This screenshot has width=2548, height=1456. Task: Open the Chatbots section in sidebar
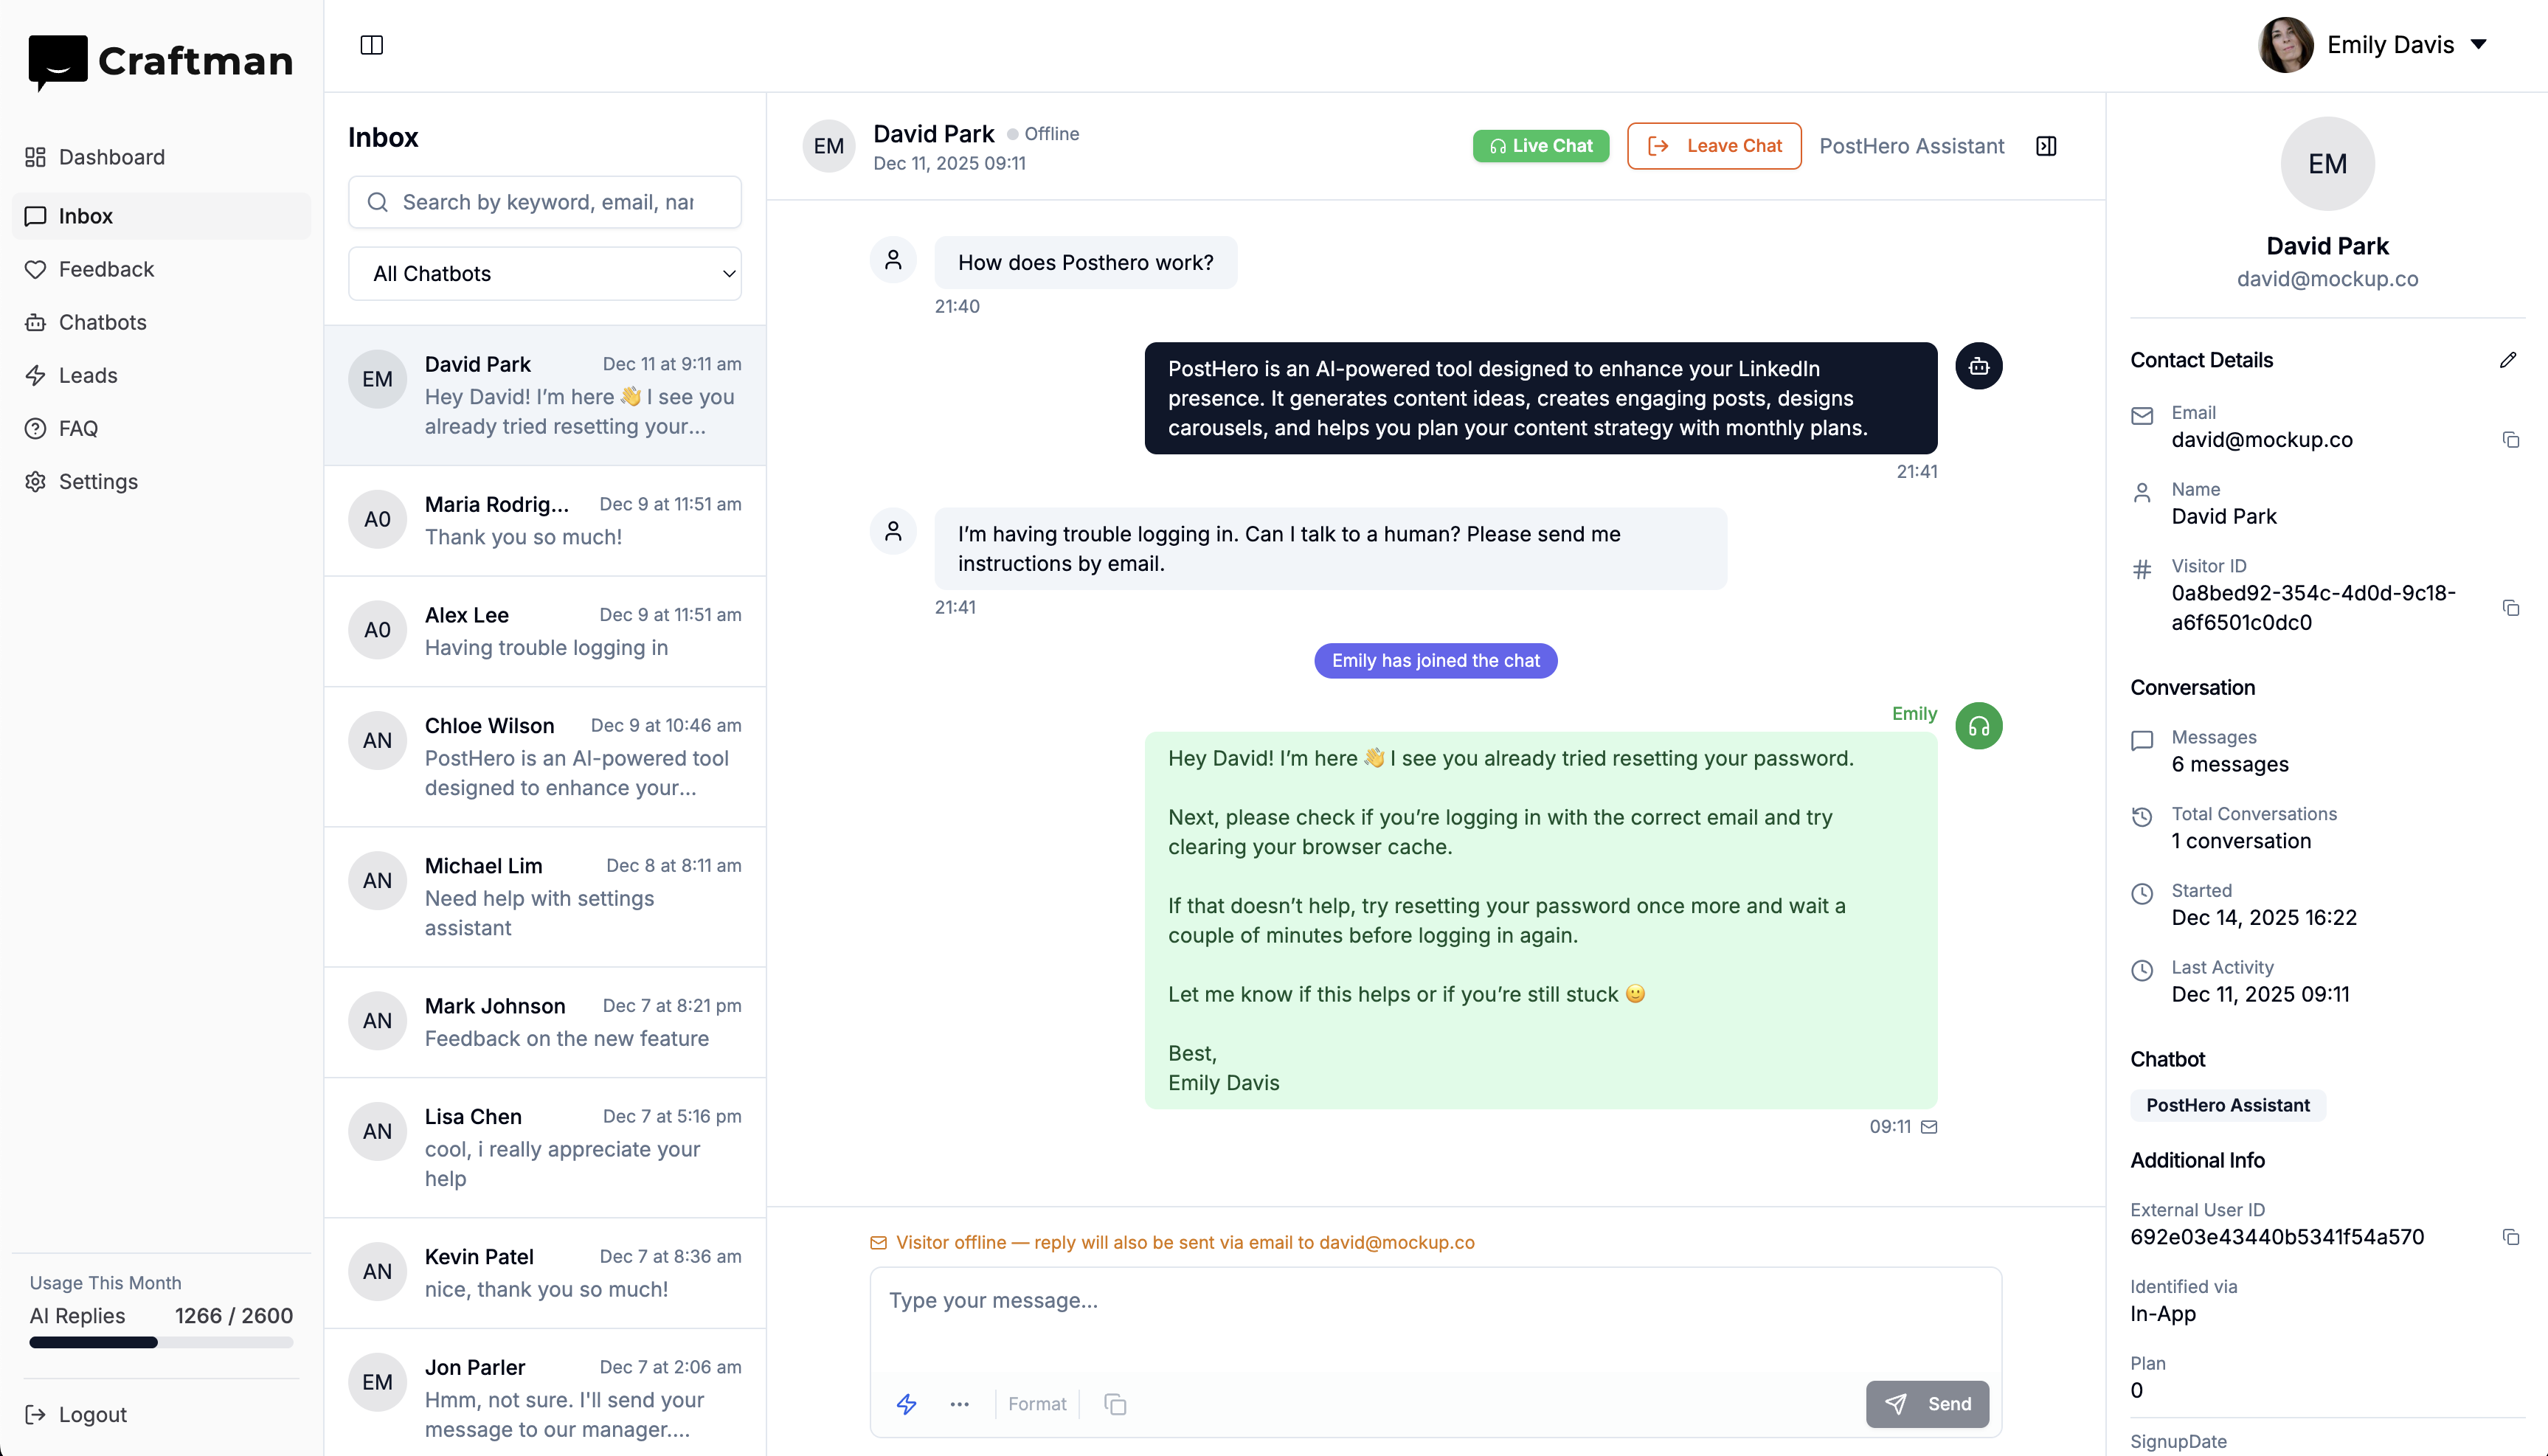102,322
